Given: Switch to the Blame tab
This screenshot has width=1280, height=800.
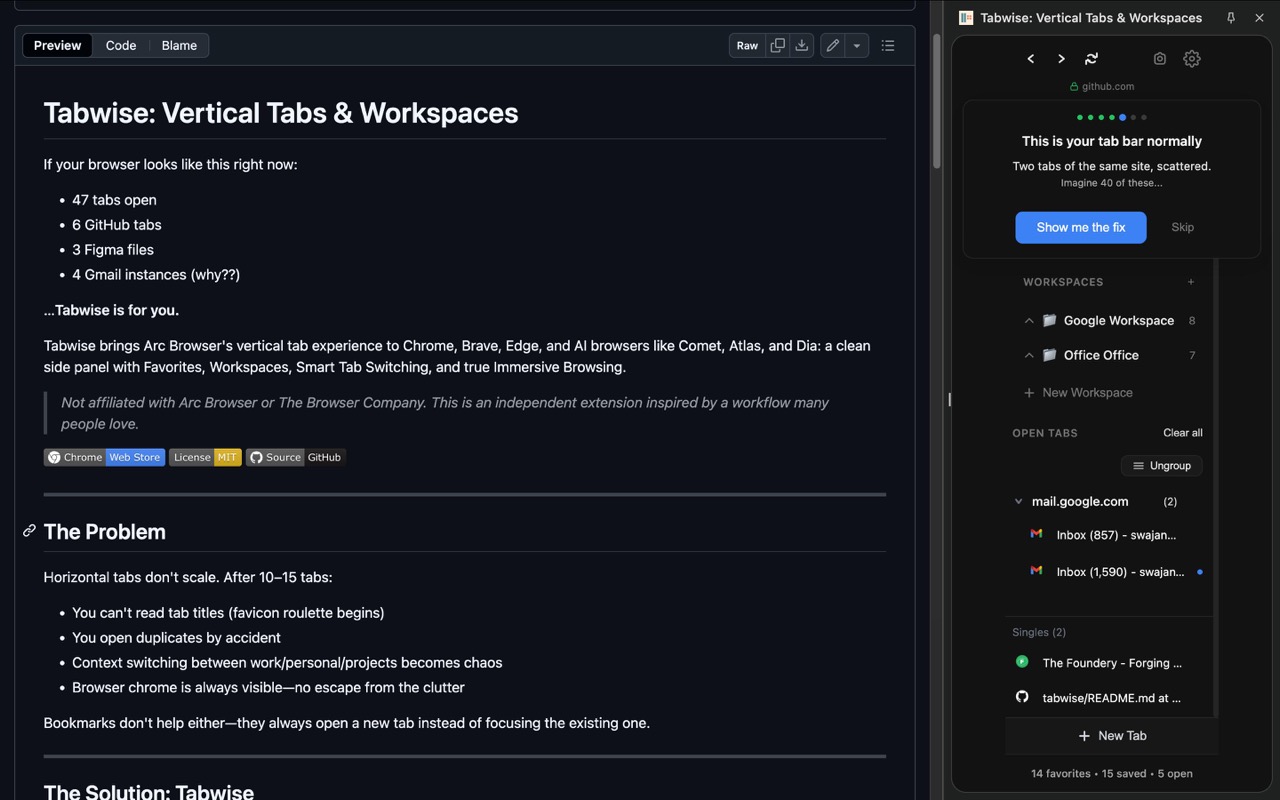Looking at the screenshot, I should 179,45.
